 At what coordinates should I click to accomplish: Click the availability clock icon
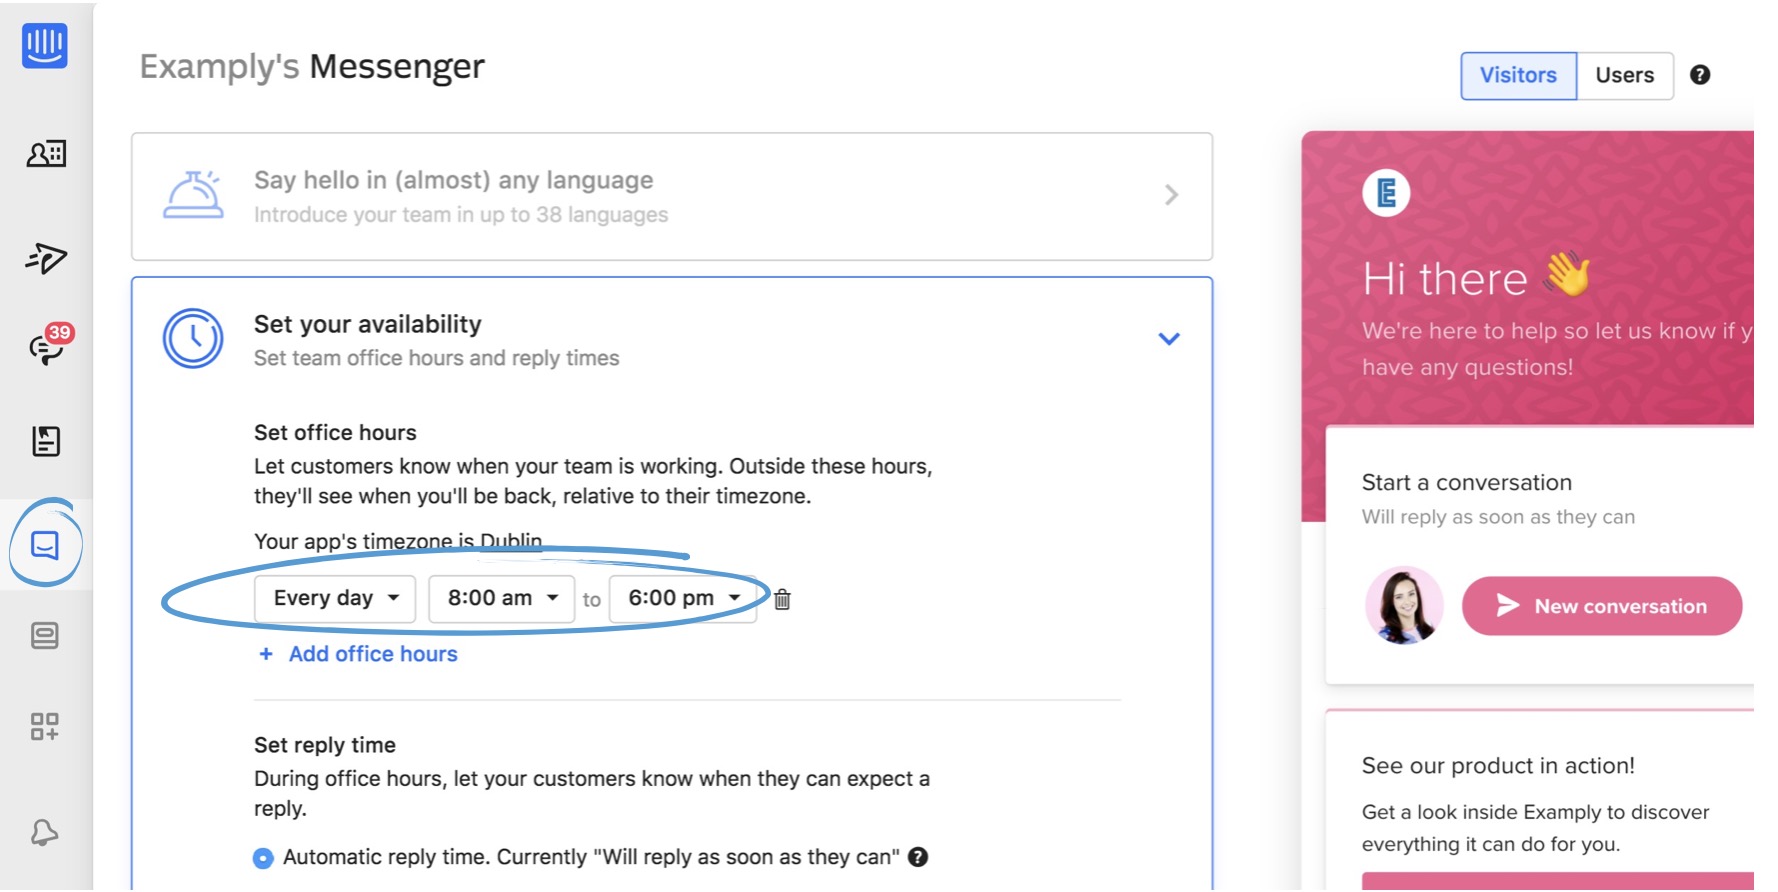(193, 339)
